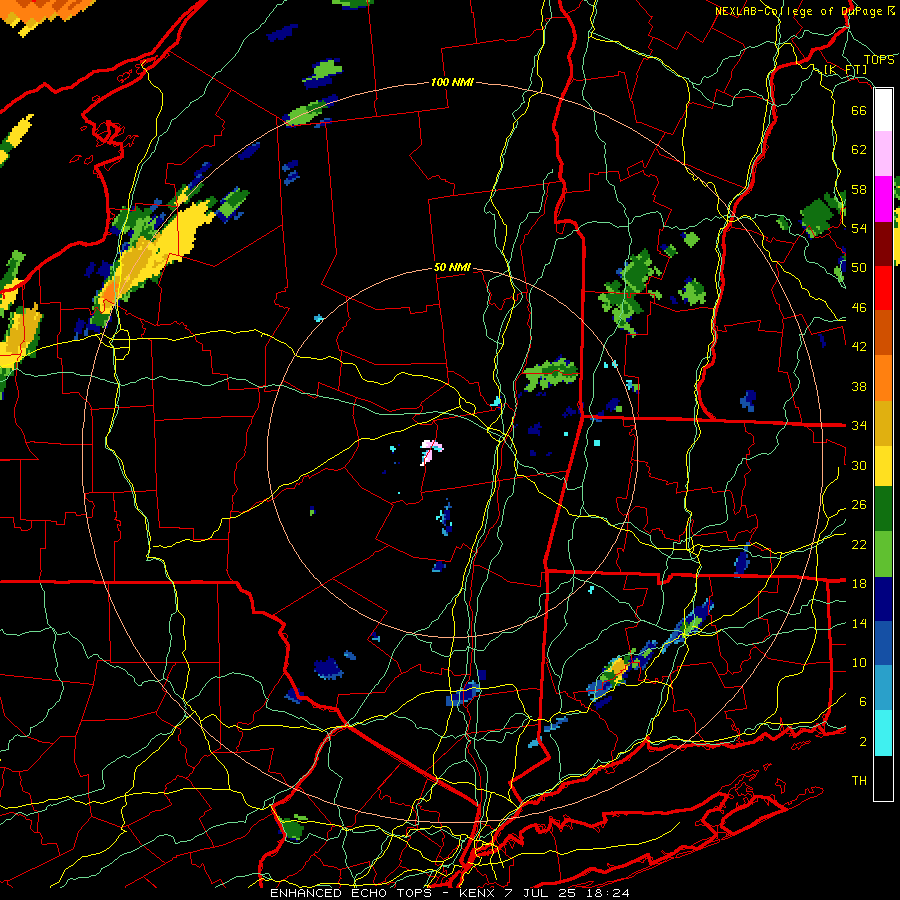Click the NEXLAB-College of DuPage label
This screenshot has width=900, height=900.
tap(804, 11)
